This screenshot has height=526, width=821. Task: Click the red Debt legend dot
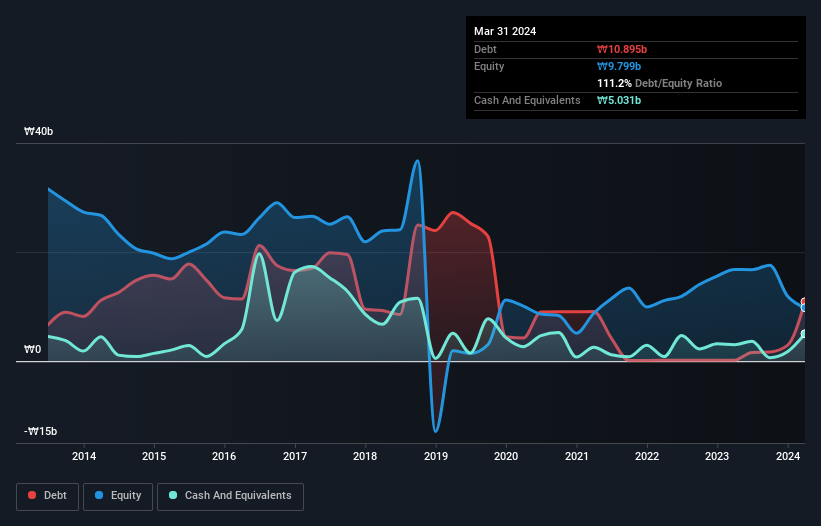point(32,495)
